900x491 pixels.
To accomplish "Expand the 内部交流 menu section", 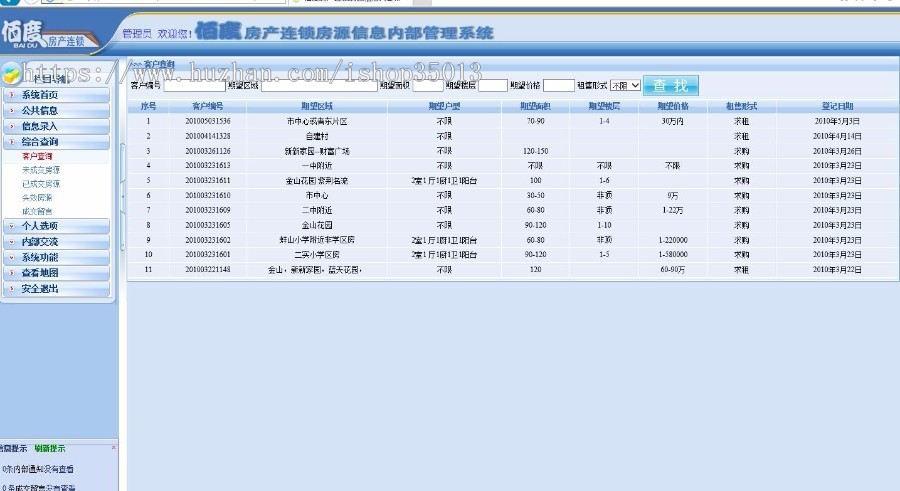I will [56, 242].
